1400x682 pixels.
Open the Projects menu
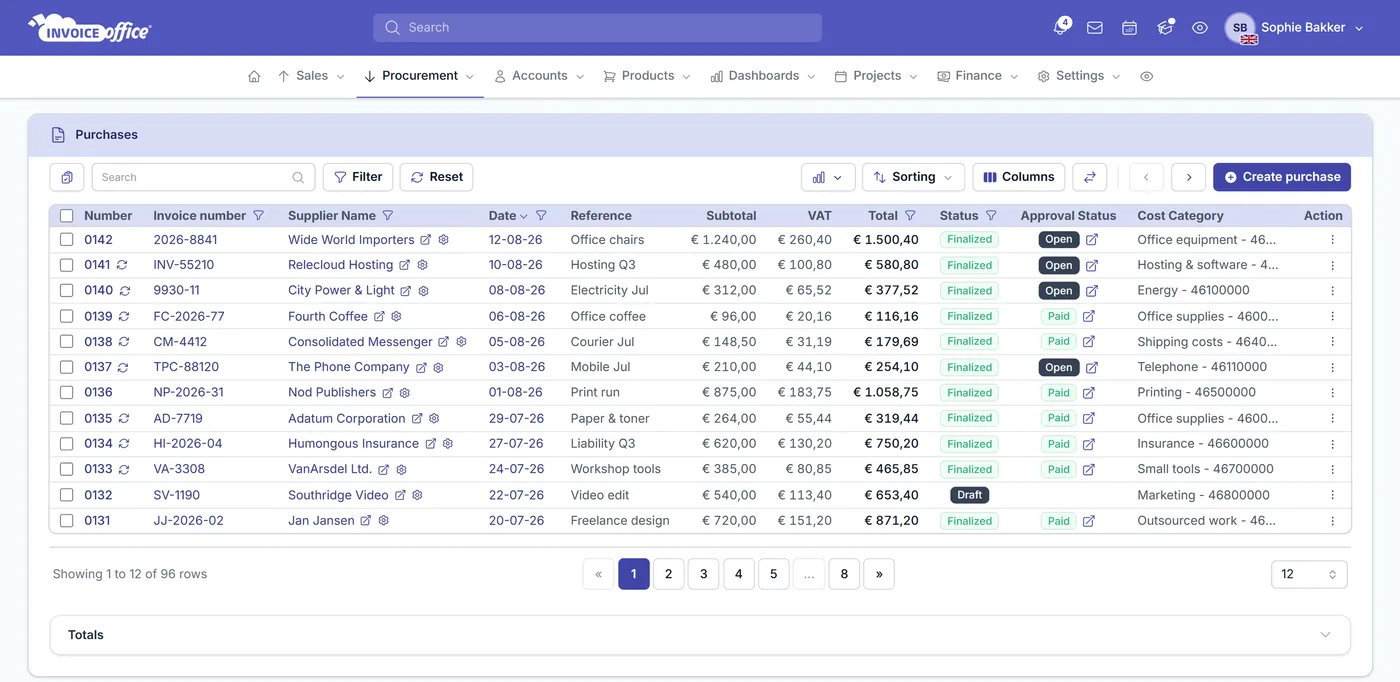(x=877, y=76)
